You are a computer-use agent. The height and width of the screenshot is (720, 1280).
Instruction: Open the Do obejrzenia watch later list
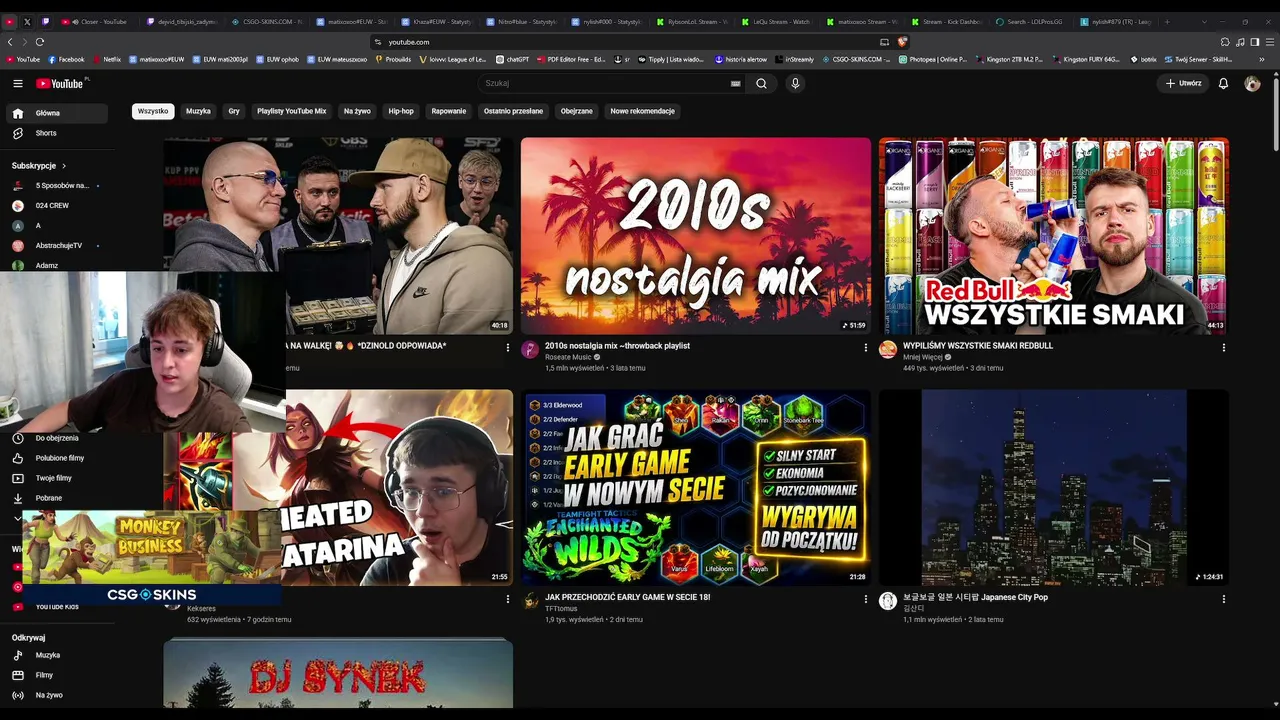tap(57, 438)
